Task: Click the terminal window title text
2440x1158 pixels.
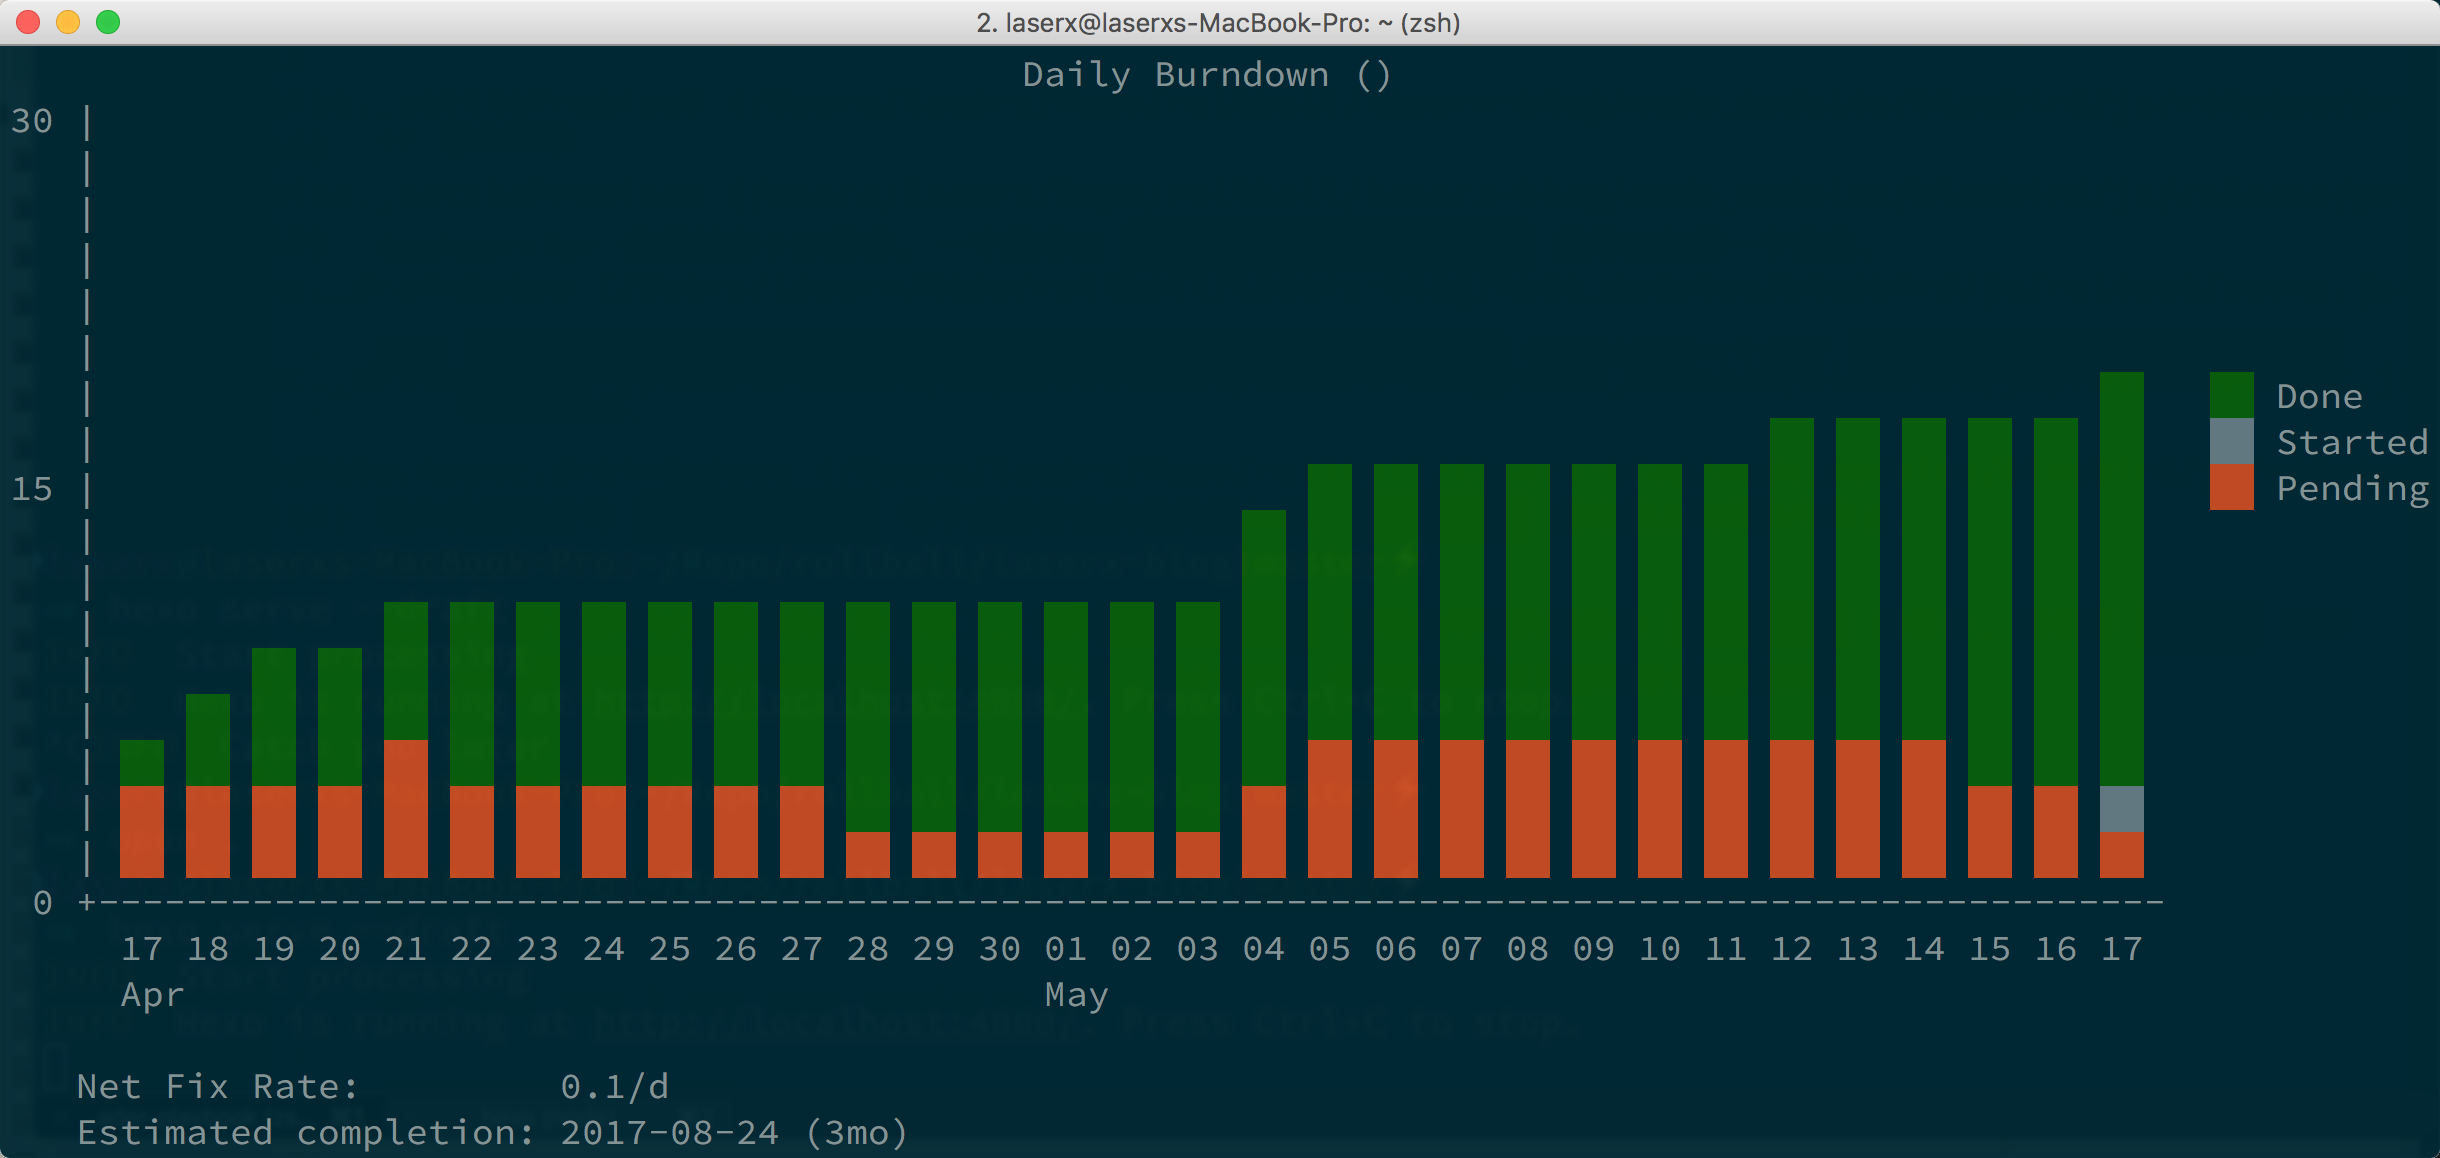Action: (1218, 22)
